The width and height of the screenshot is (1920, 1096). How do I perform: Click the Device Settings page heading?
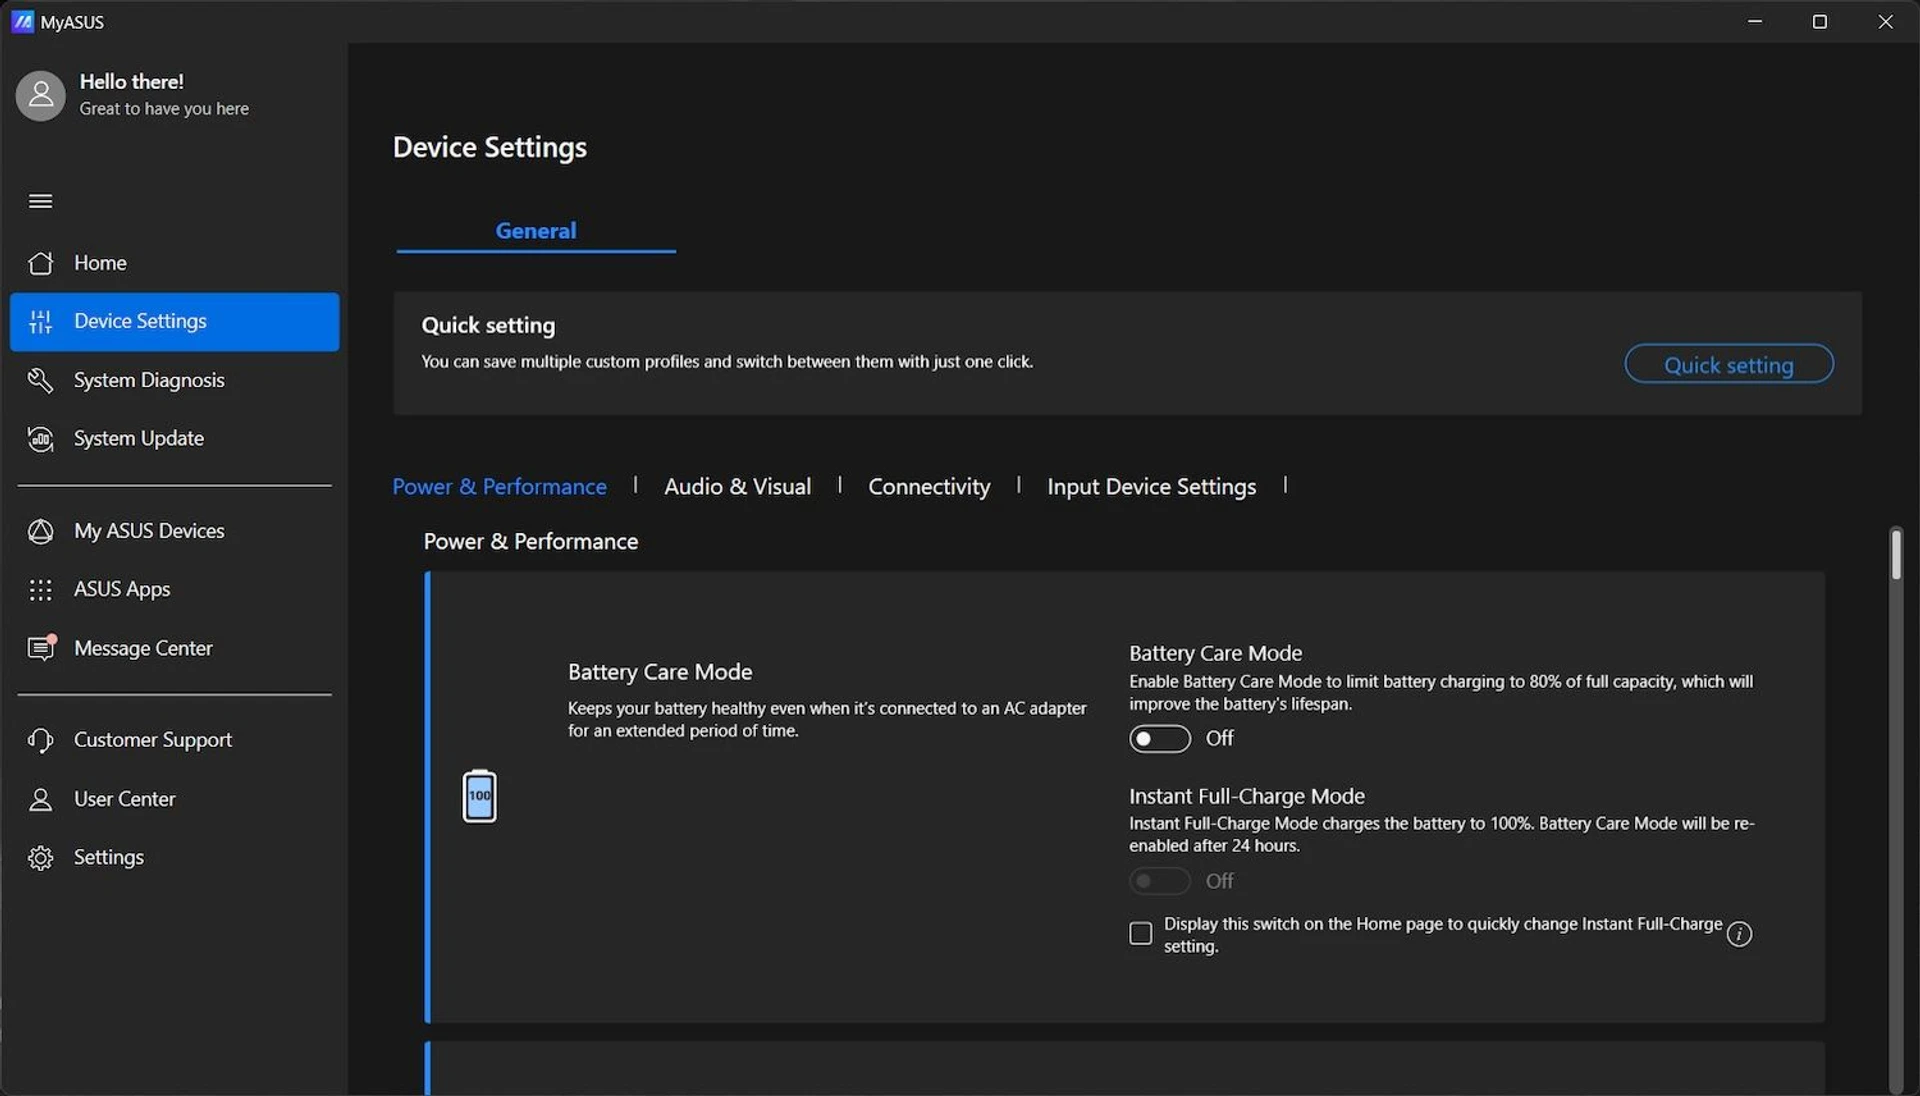489,148
